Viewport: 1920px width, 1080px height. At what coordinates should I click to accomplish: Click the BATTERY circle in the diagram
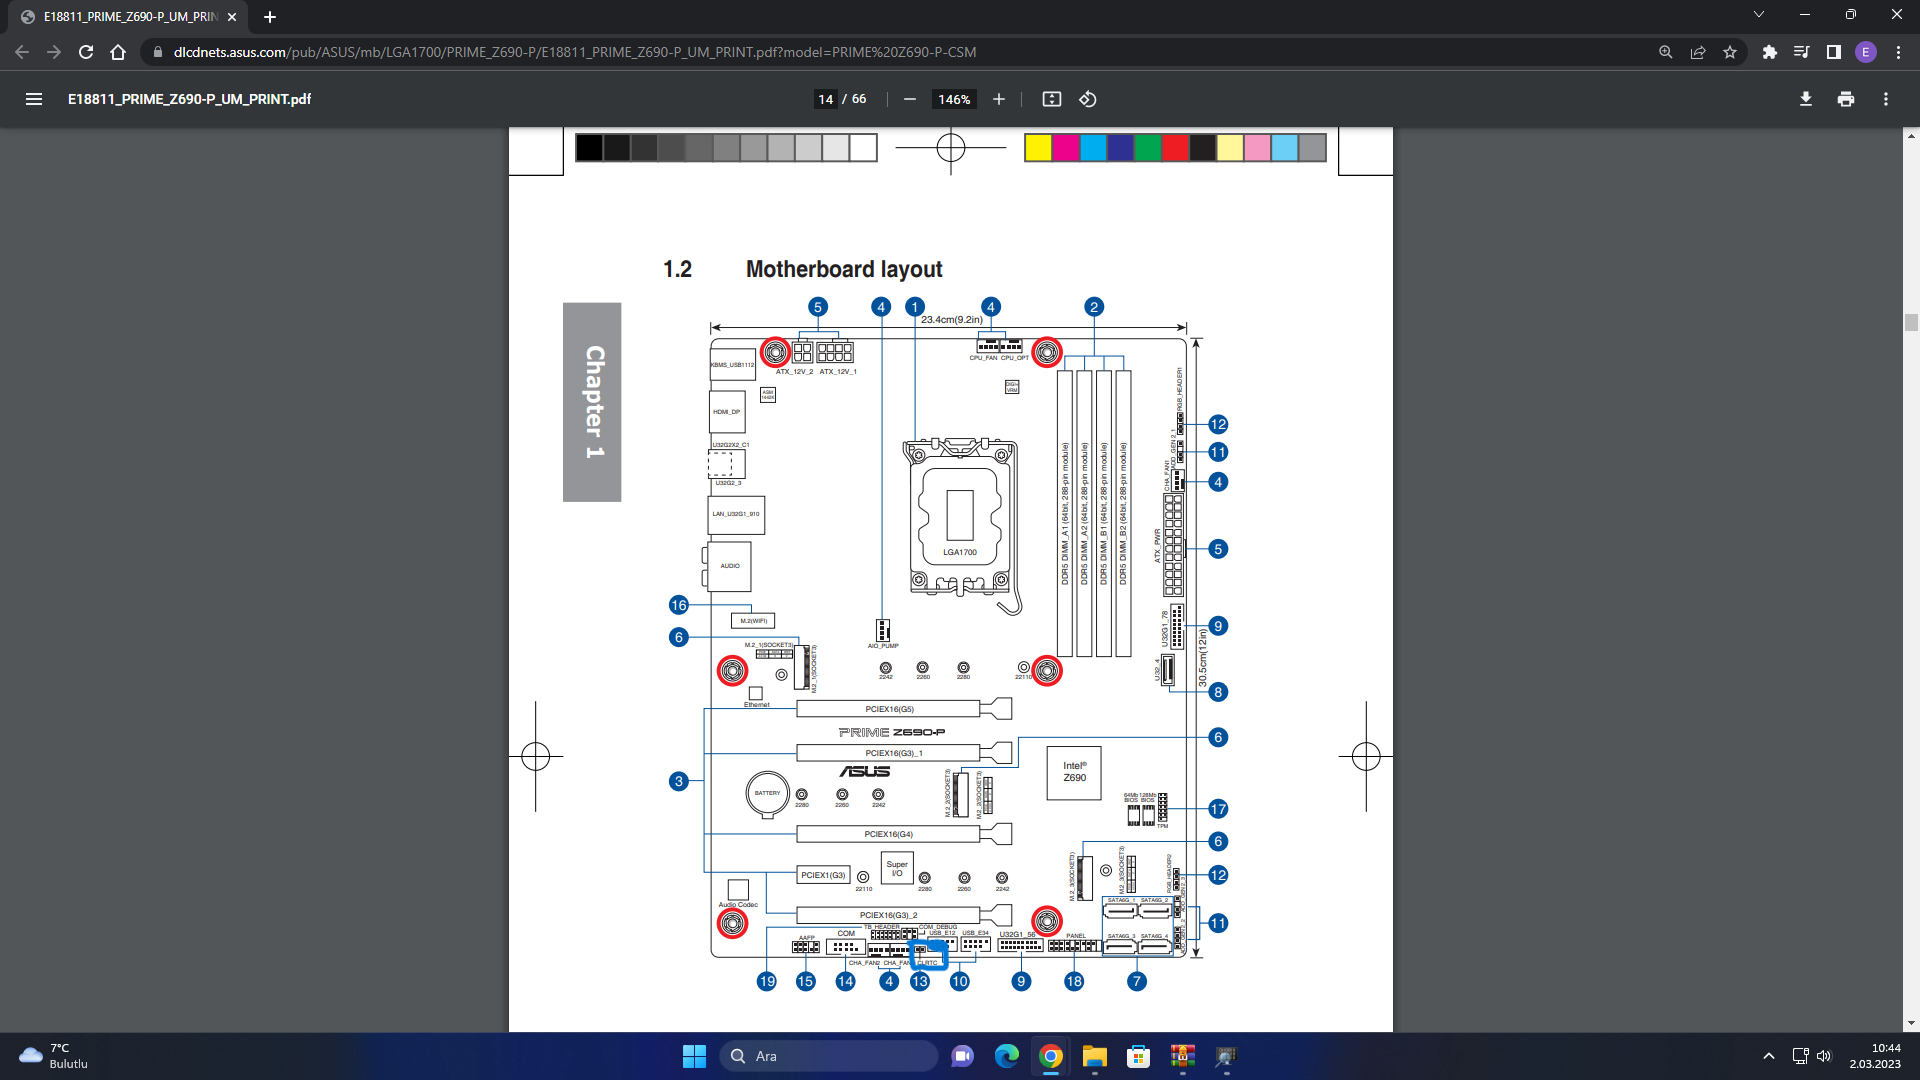point(767,793)
